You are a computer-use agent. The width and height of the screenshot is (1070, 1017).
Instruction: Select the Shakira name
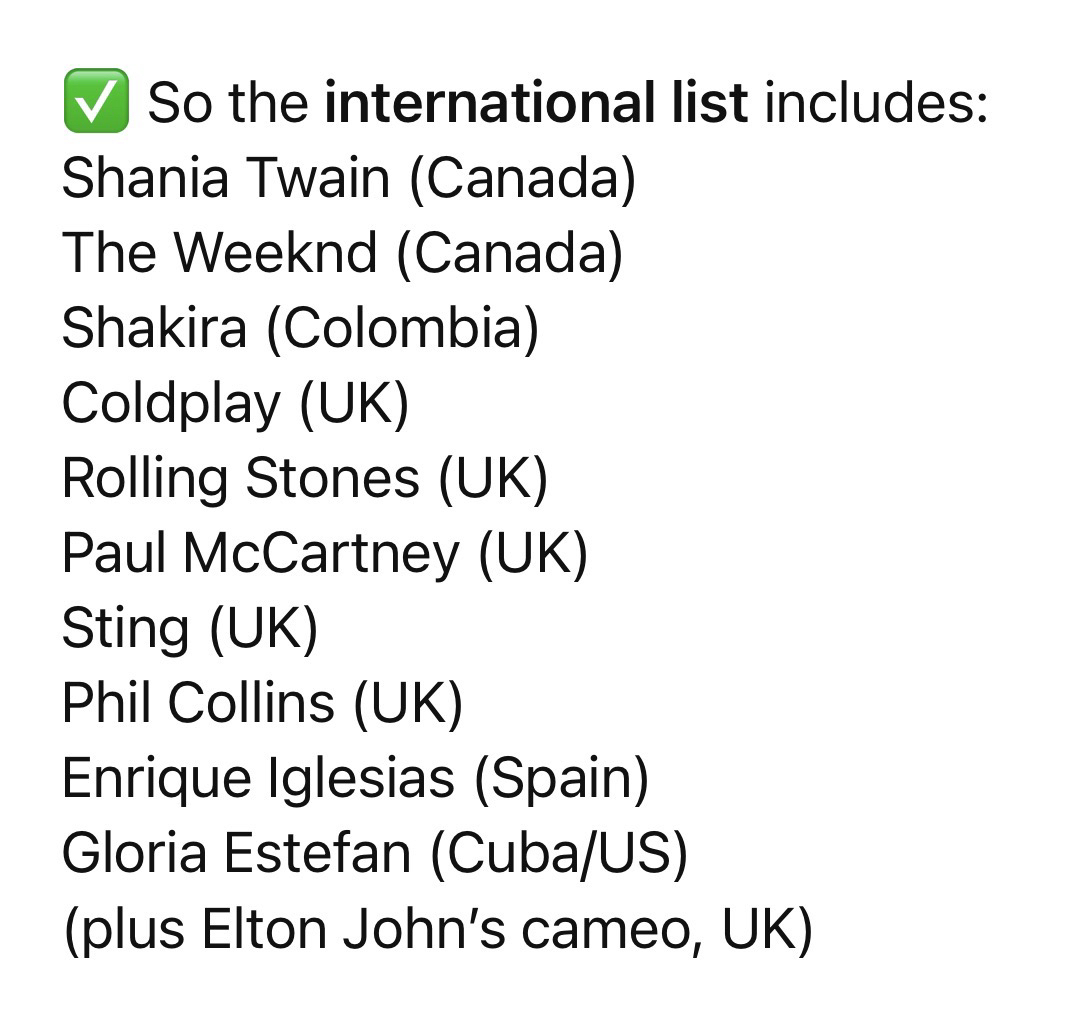(x=153, y=328)
